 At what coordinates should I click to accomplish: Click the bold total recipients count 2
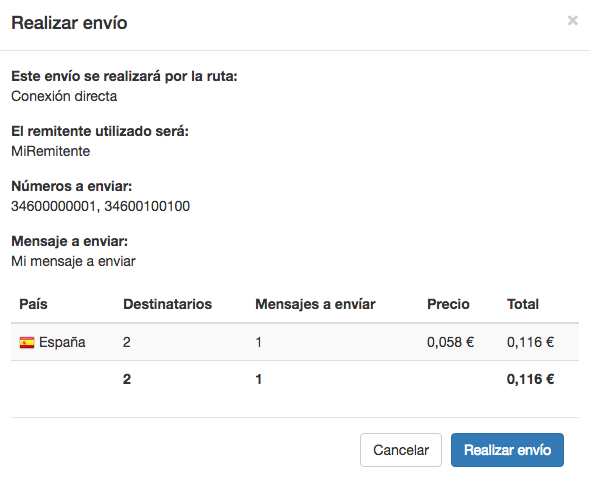127,379
